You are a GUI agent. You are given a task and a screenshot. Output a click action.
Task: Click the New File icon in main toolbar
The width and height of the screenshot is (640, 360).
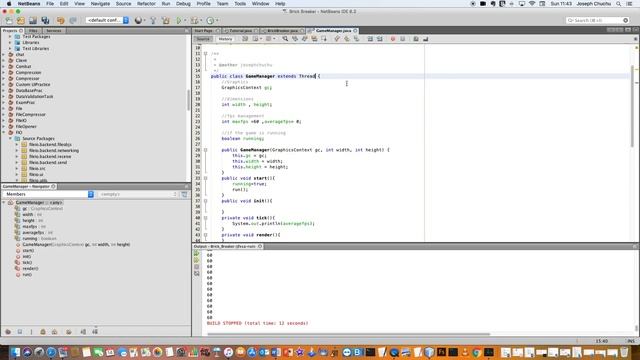tap(9, 20)
